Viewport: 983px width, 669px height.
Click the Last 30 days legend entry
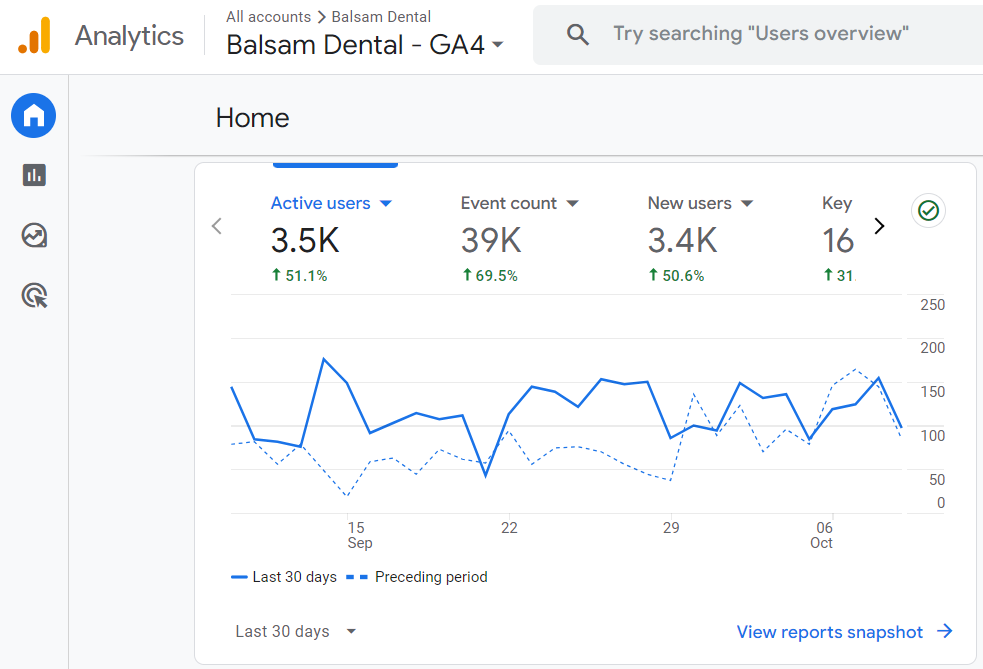coord(284,577)
